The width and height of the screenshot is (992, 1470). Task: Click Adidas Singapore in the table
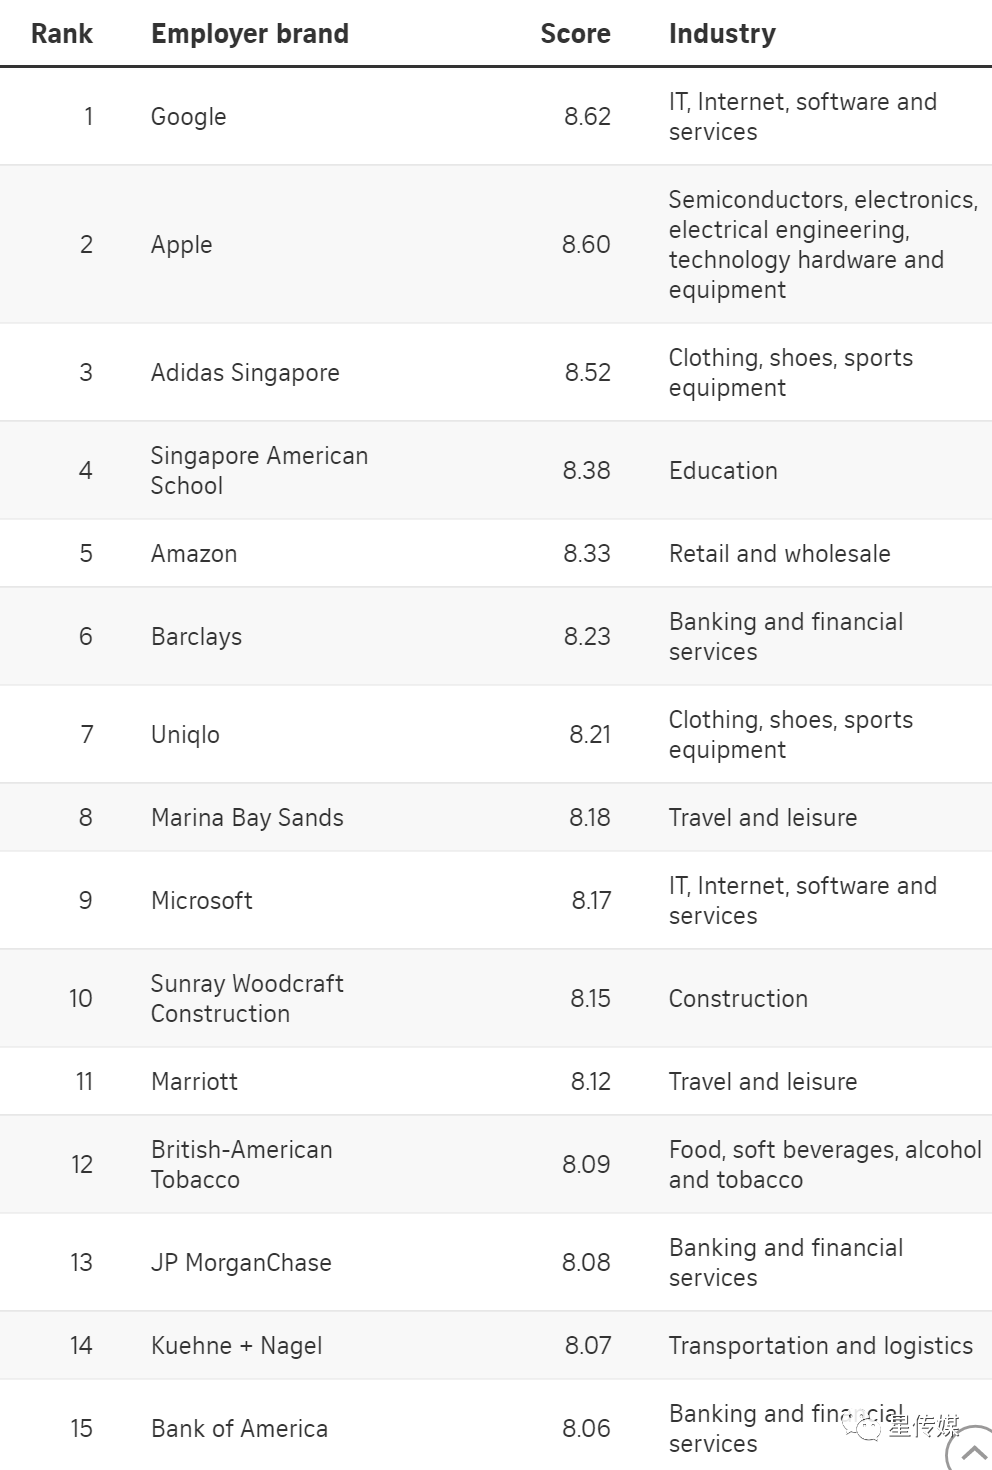tap(245, 373)
